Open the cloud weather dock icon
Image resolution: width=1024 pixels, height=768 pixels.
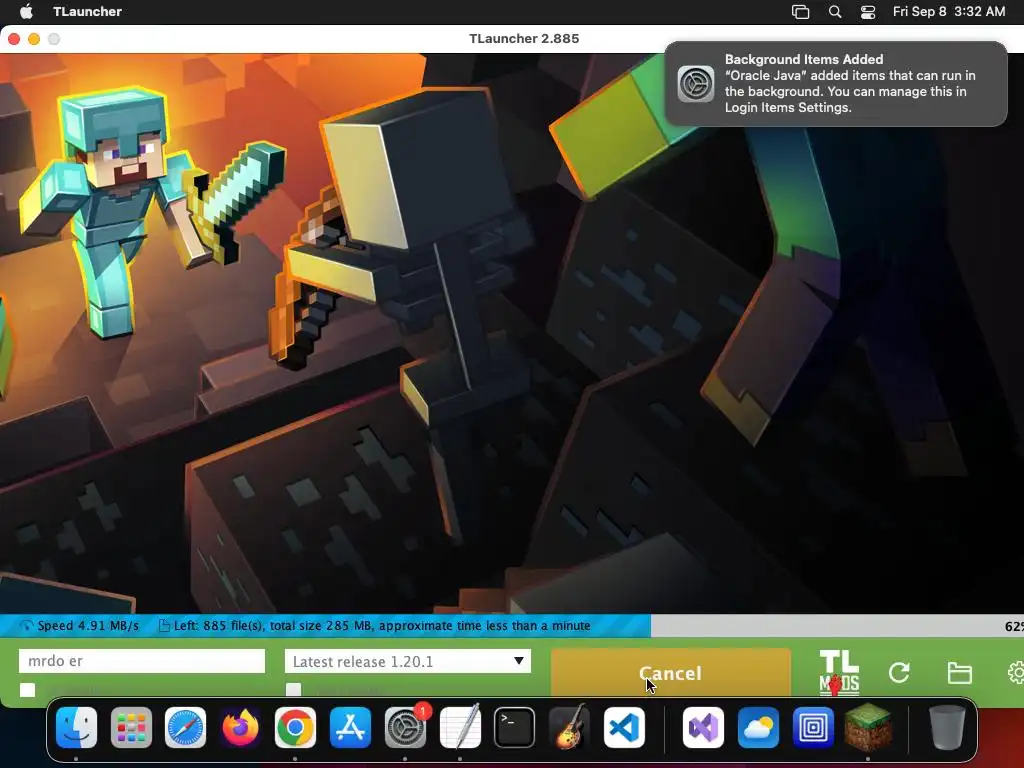pyautogui.click(x=758, y=728)
